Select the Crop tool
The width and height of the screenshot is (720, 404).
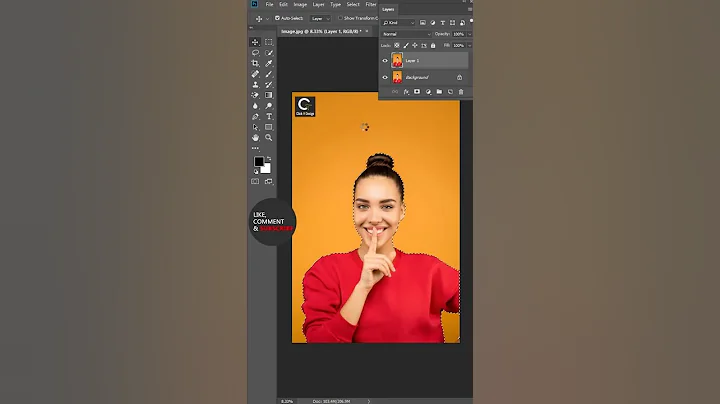[255, 63]
